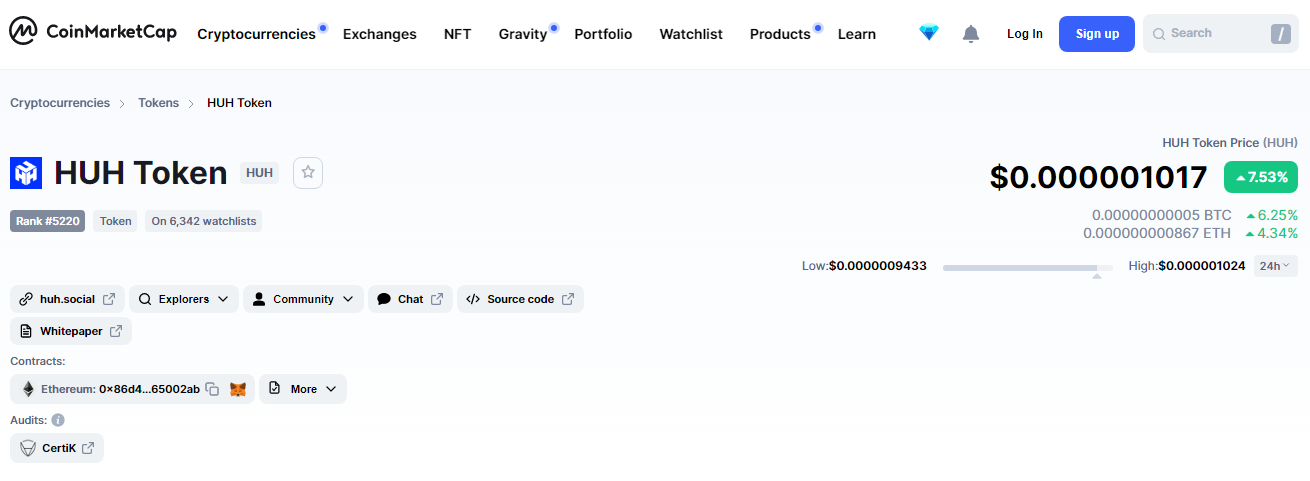
Task: Click the Ethereum logo in contracts
Action: (x=28, y=389)
